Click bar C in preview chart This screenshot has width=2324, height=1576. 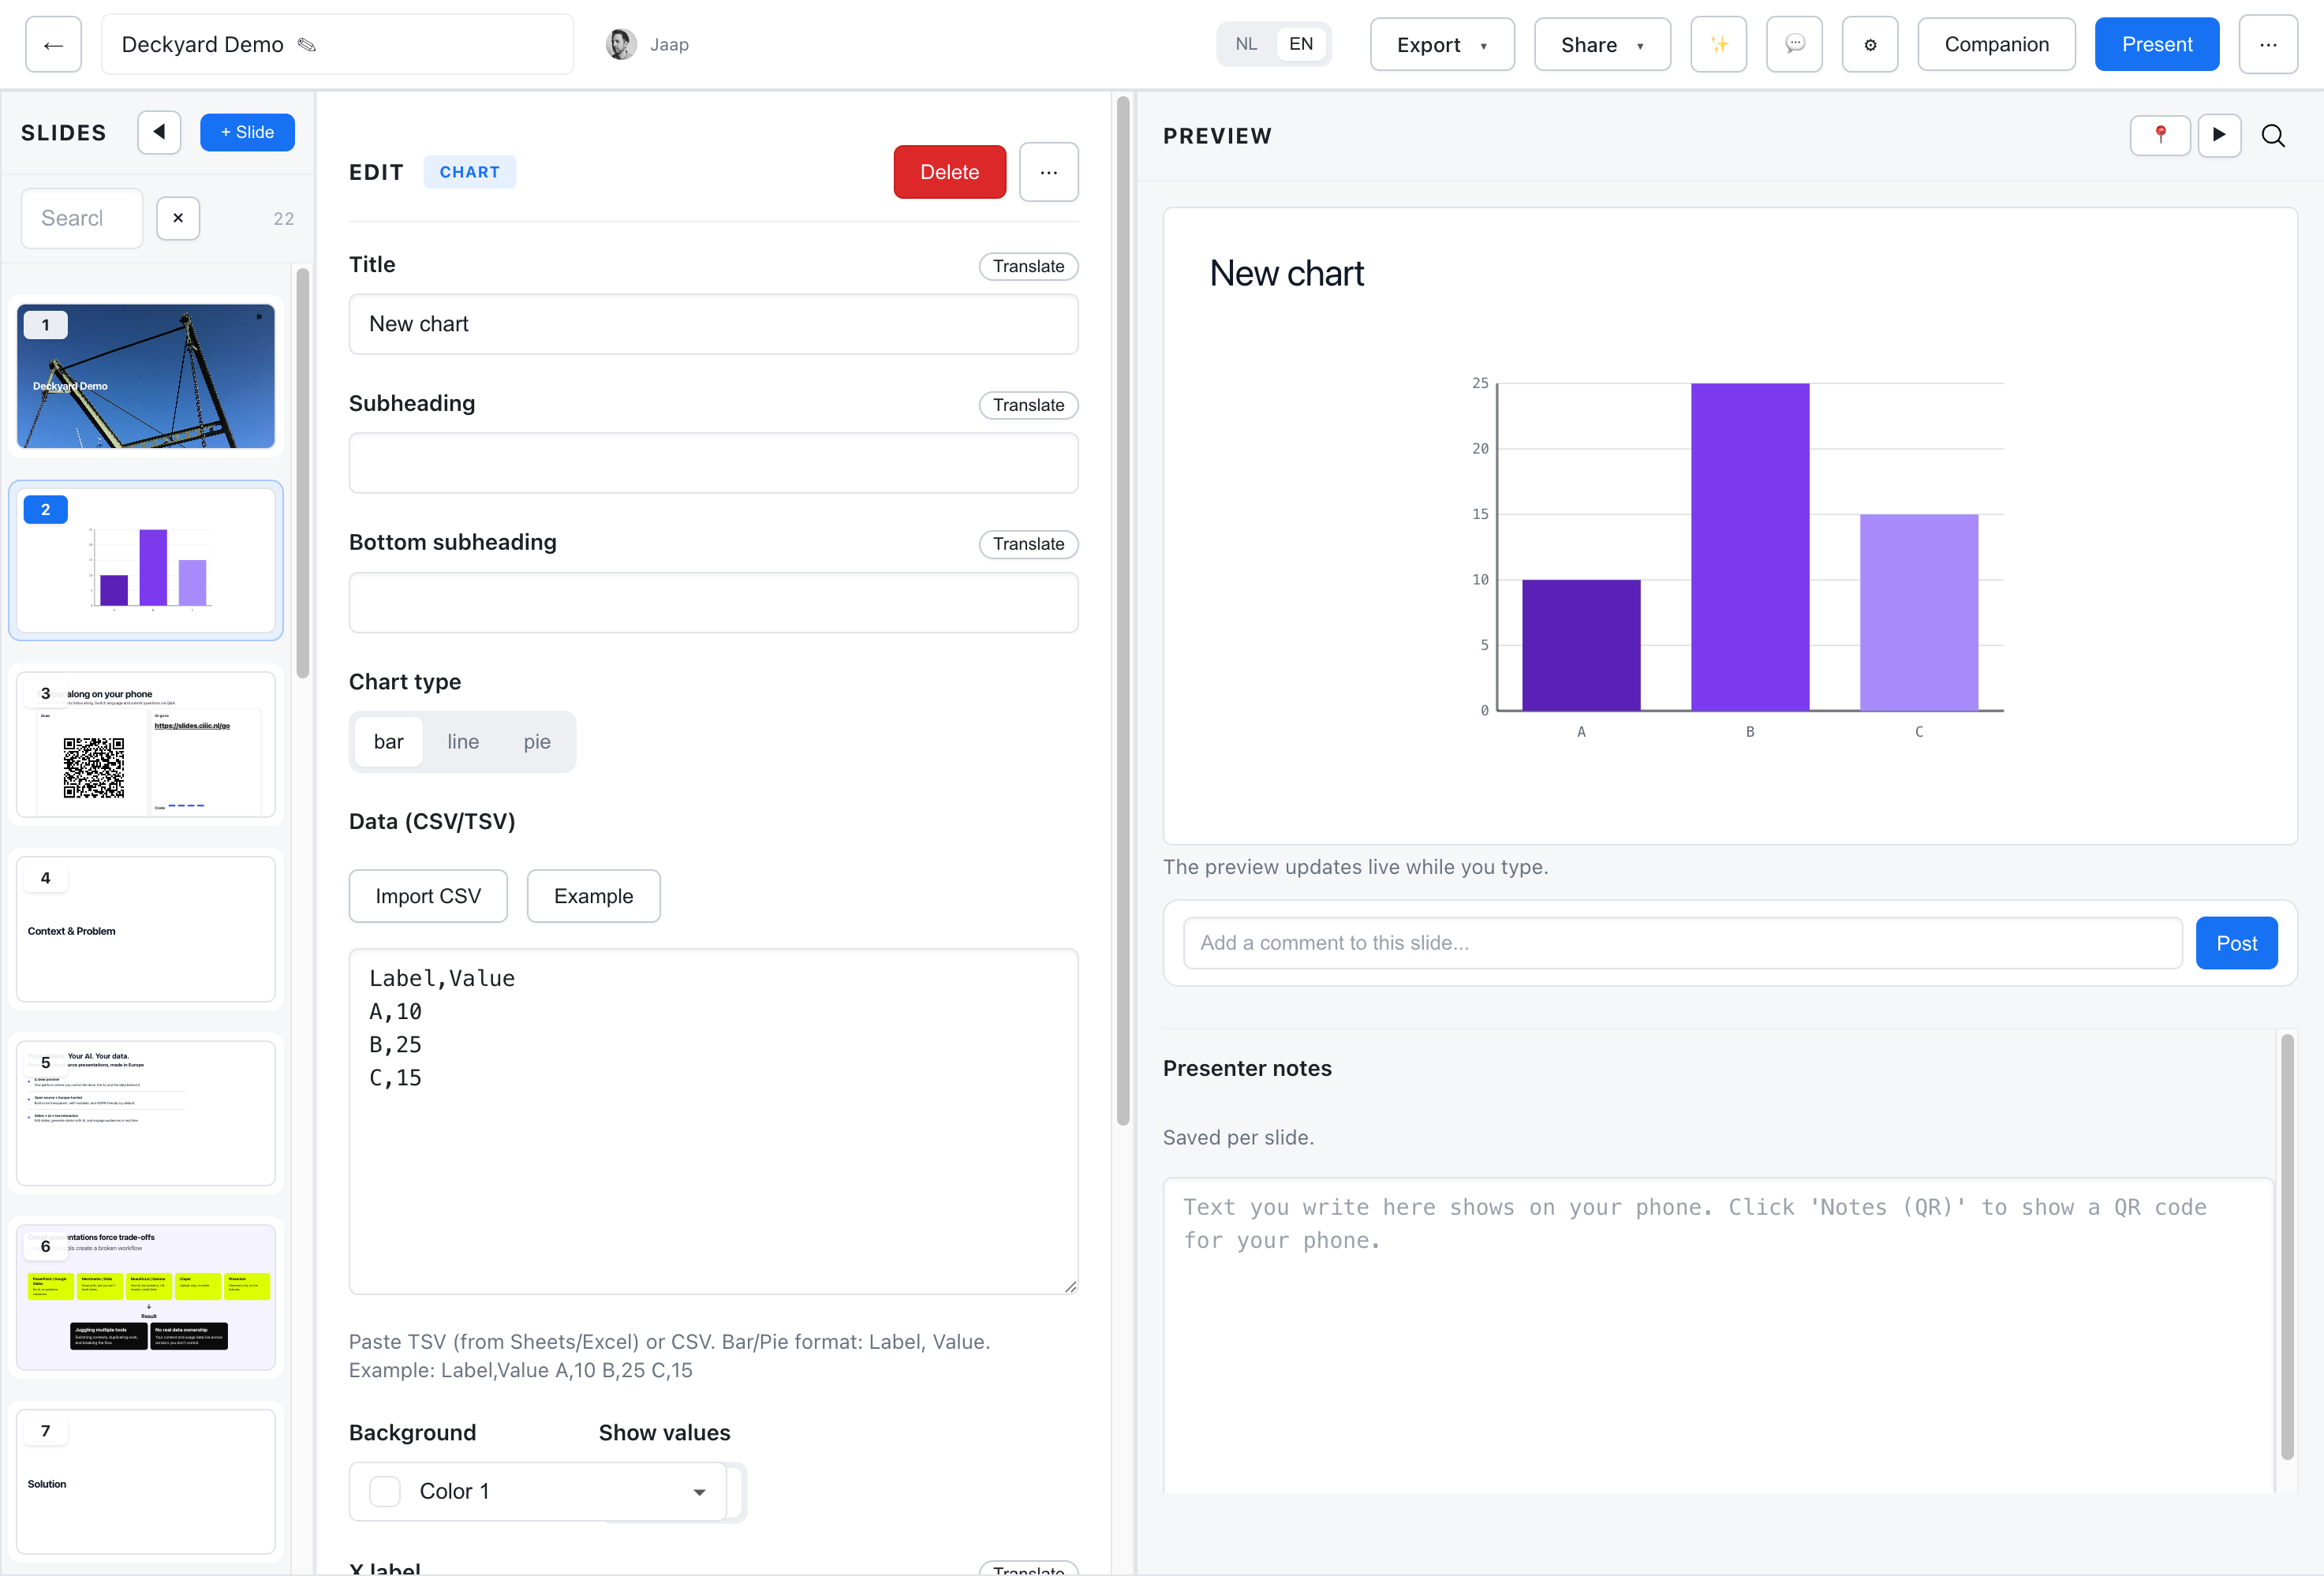pos(1919,612)
